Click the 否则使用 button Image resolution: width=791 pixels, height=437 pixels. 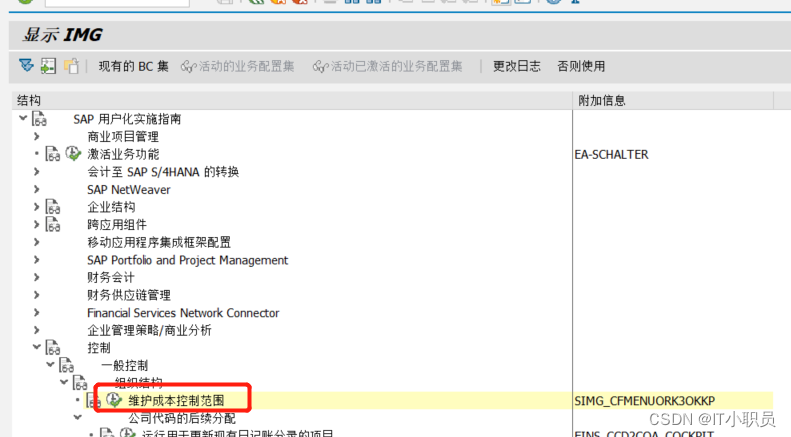[581, 66]
